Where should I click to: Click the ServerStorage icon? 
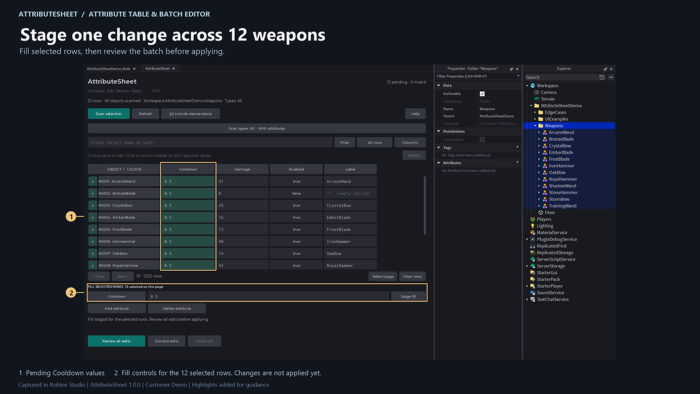tap(533, 266)
